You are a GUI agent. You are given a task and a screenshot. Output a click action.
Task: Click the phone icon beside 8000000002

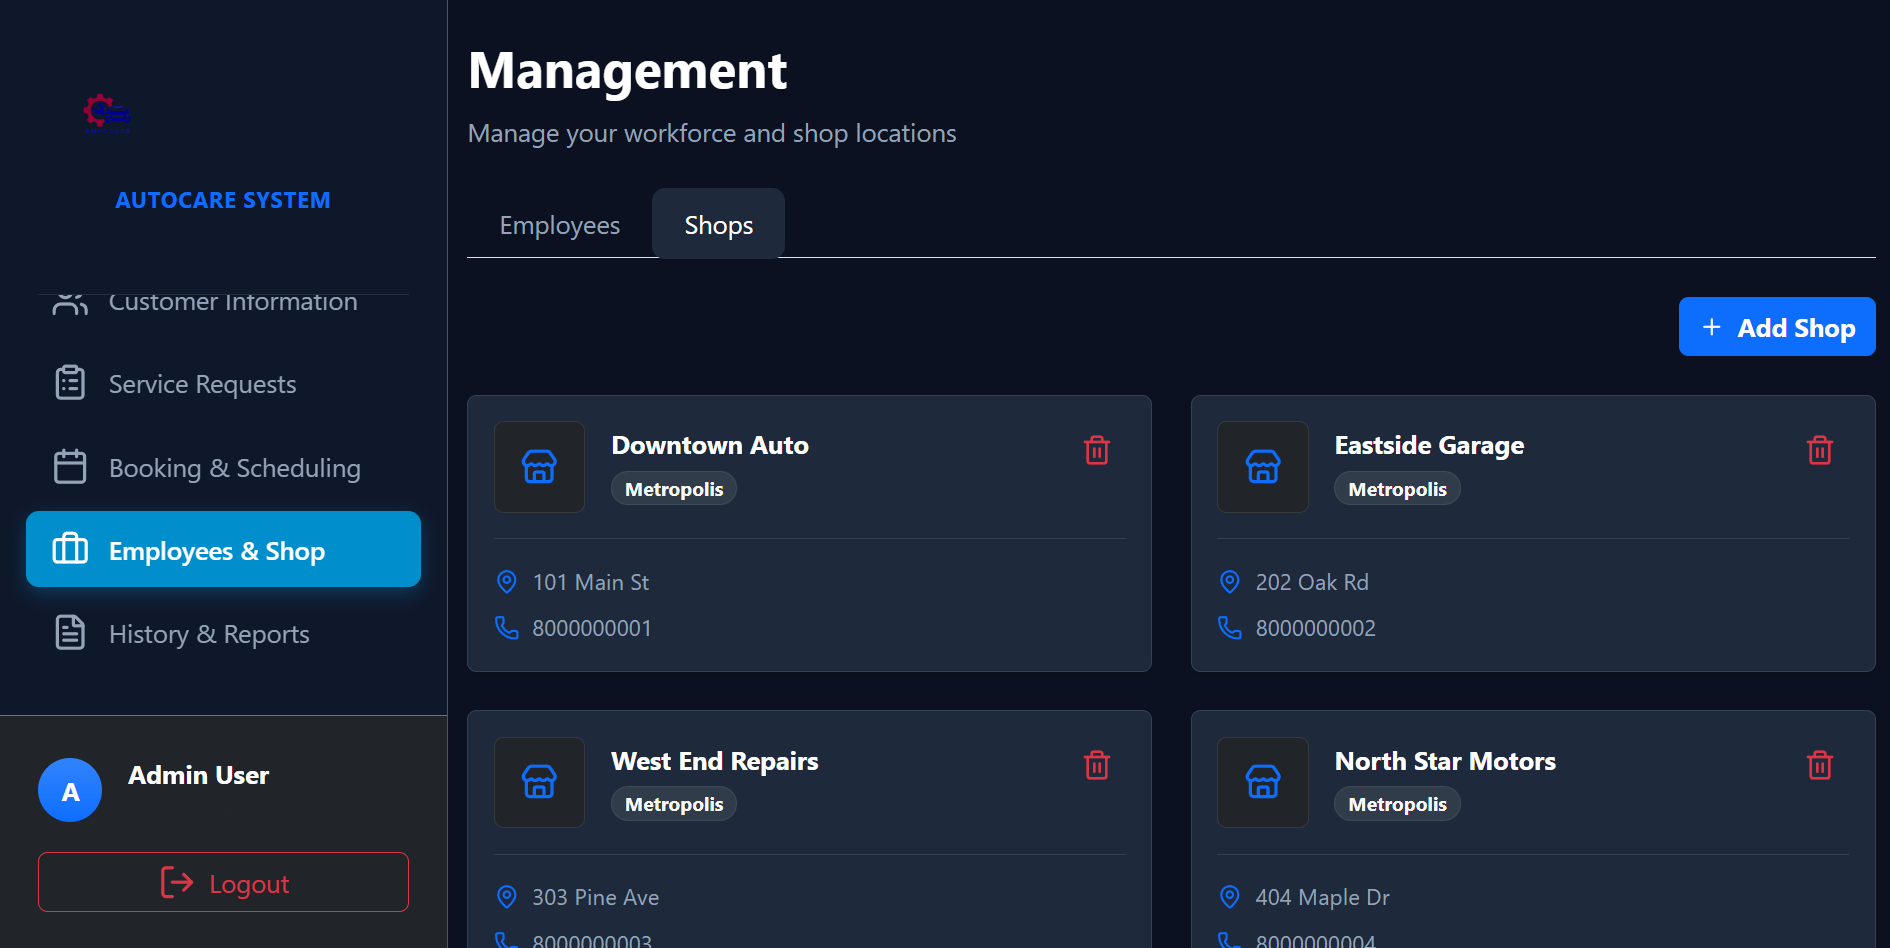click(1230, 628)
